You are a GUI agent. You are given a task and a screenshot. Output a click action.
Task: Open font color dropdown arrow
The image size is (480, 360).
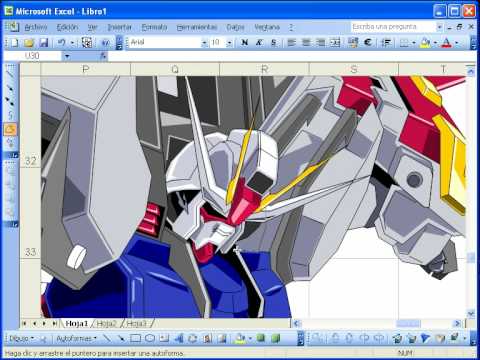coord(456,43)
